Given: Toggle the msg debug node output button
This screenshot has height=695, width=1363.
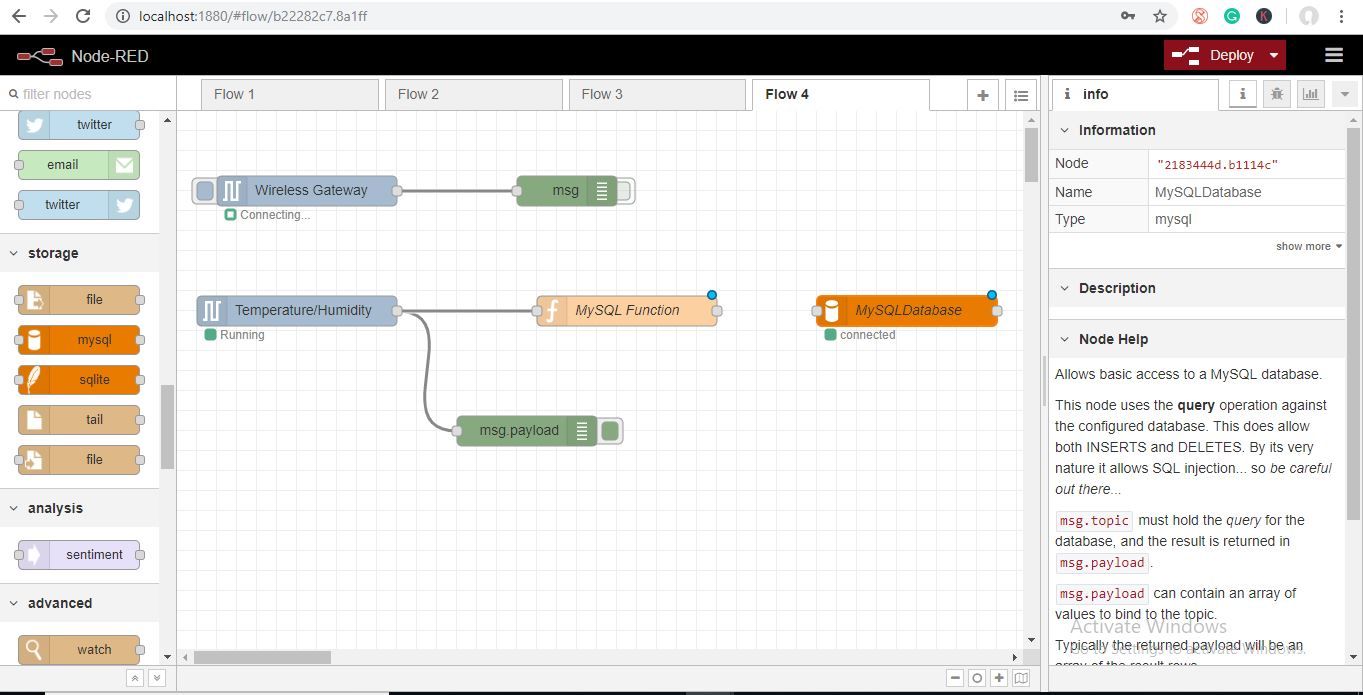Looking at the screenshot, I should pos(625,191).
